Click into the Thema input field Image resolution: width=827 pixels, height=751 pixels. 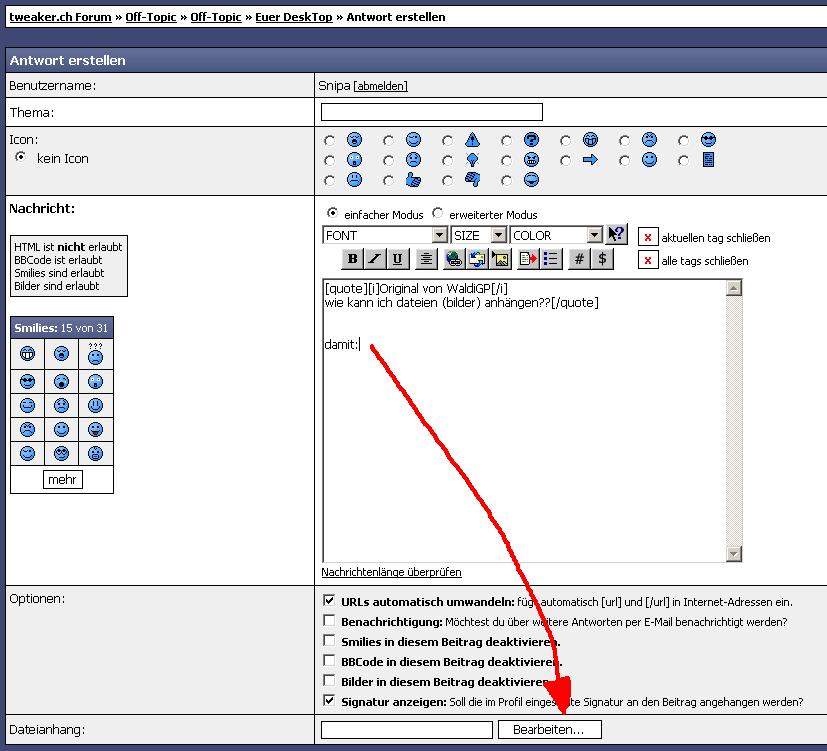coord(431,112)
